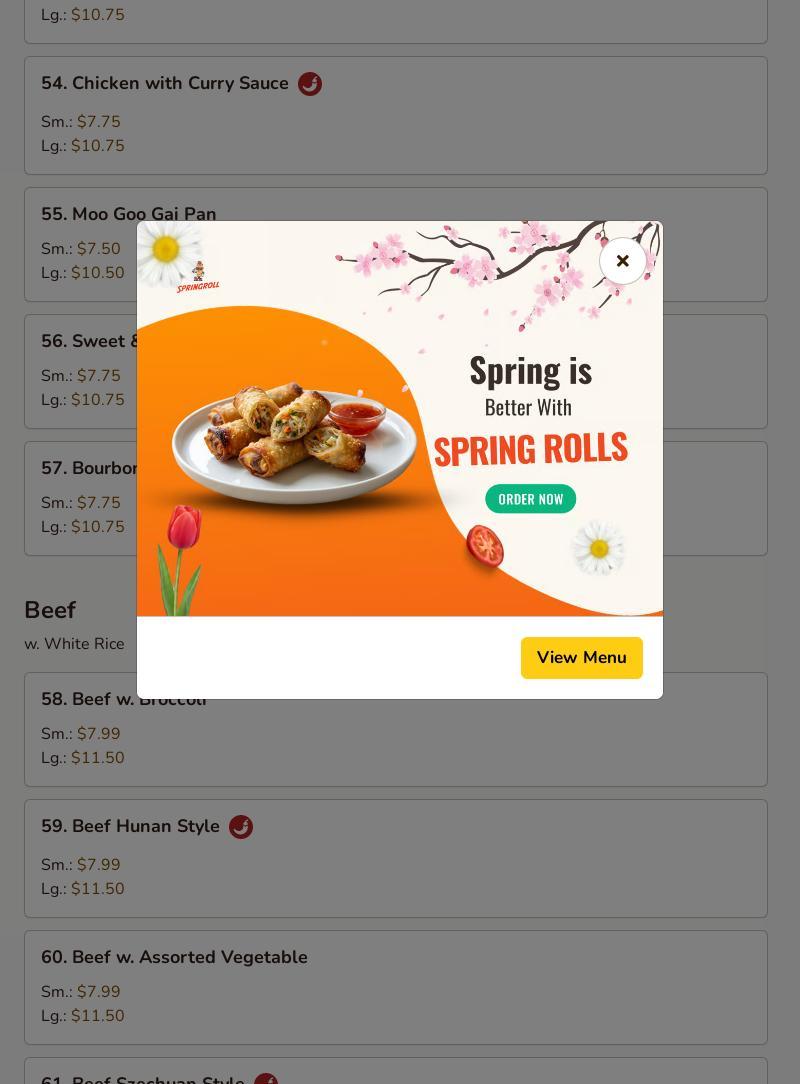The image size is (800, 1084).
Task: Click the daisy flower near the Order Now button
Action: click(x=599, y=548)
